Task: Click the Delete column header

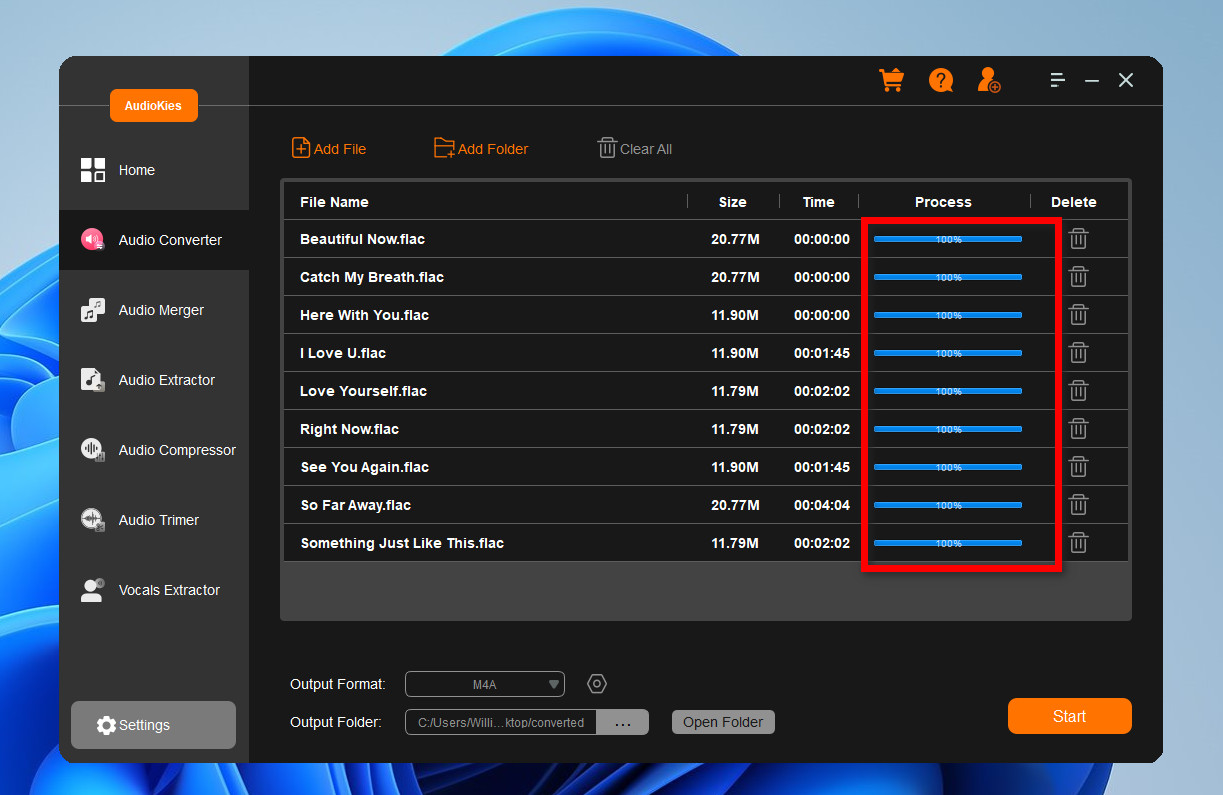Action: (1074, 202)
